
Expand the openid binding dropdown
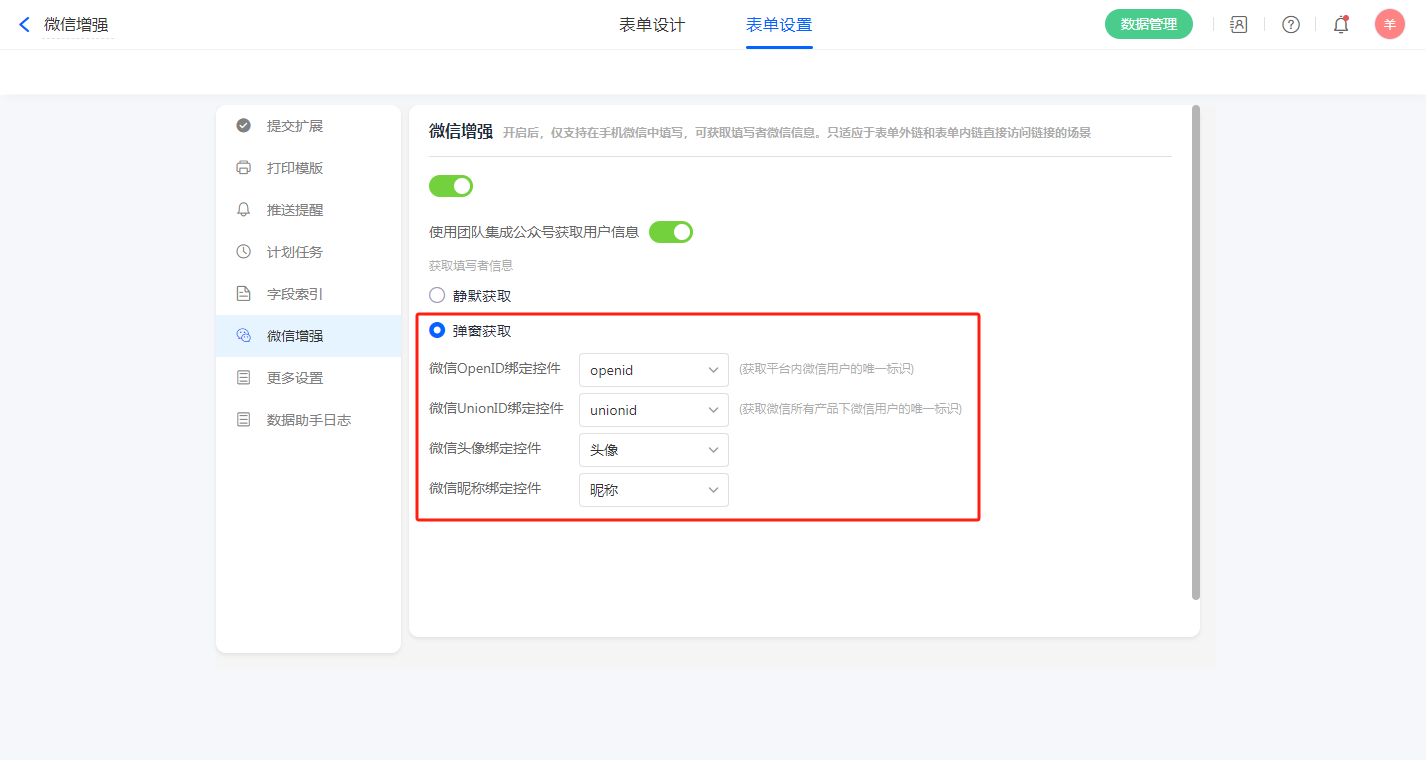click(653, 370)
